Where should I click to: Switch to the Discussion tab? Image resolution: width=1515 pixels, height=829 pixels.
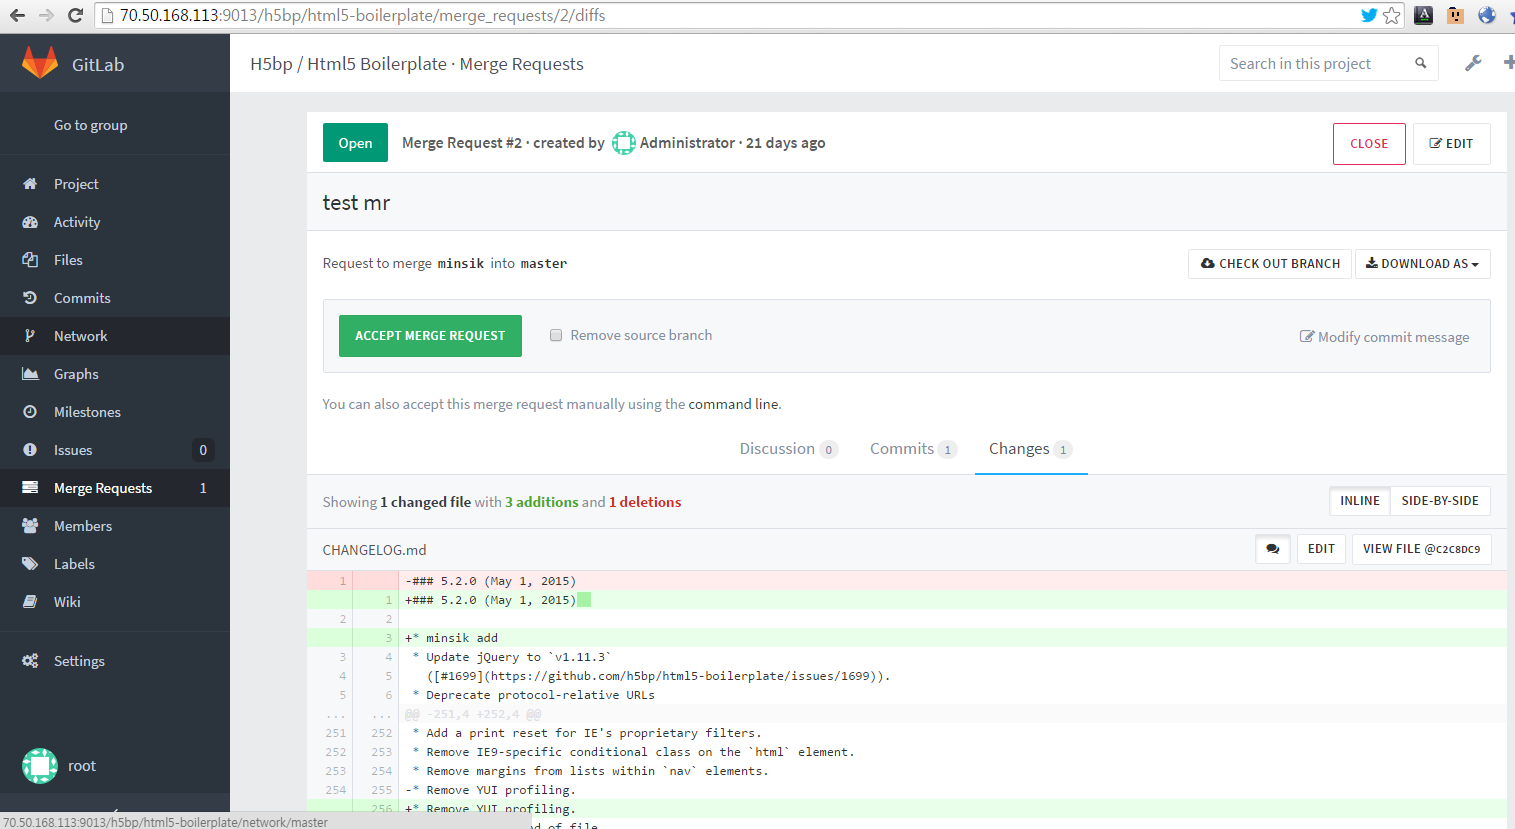coord(777,449)
